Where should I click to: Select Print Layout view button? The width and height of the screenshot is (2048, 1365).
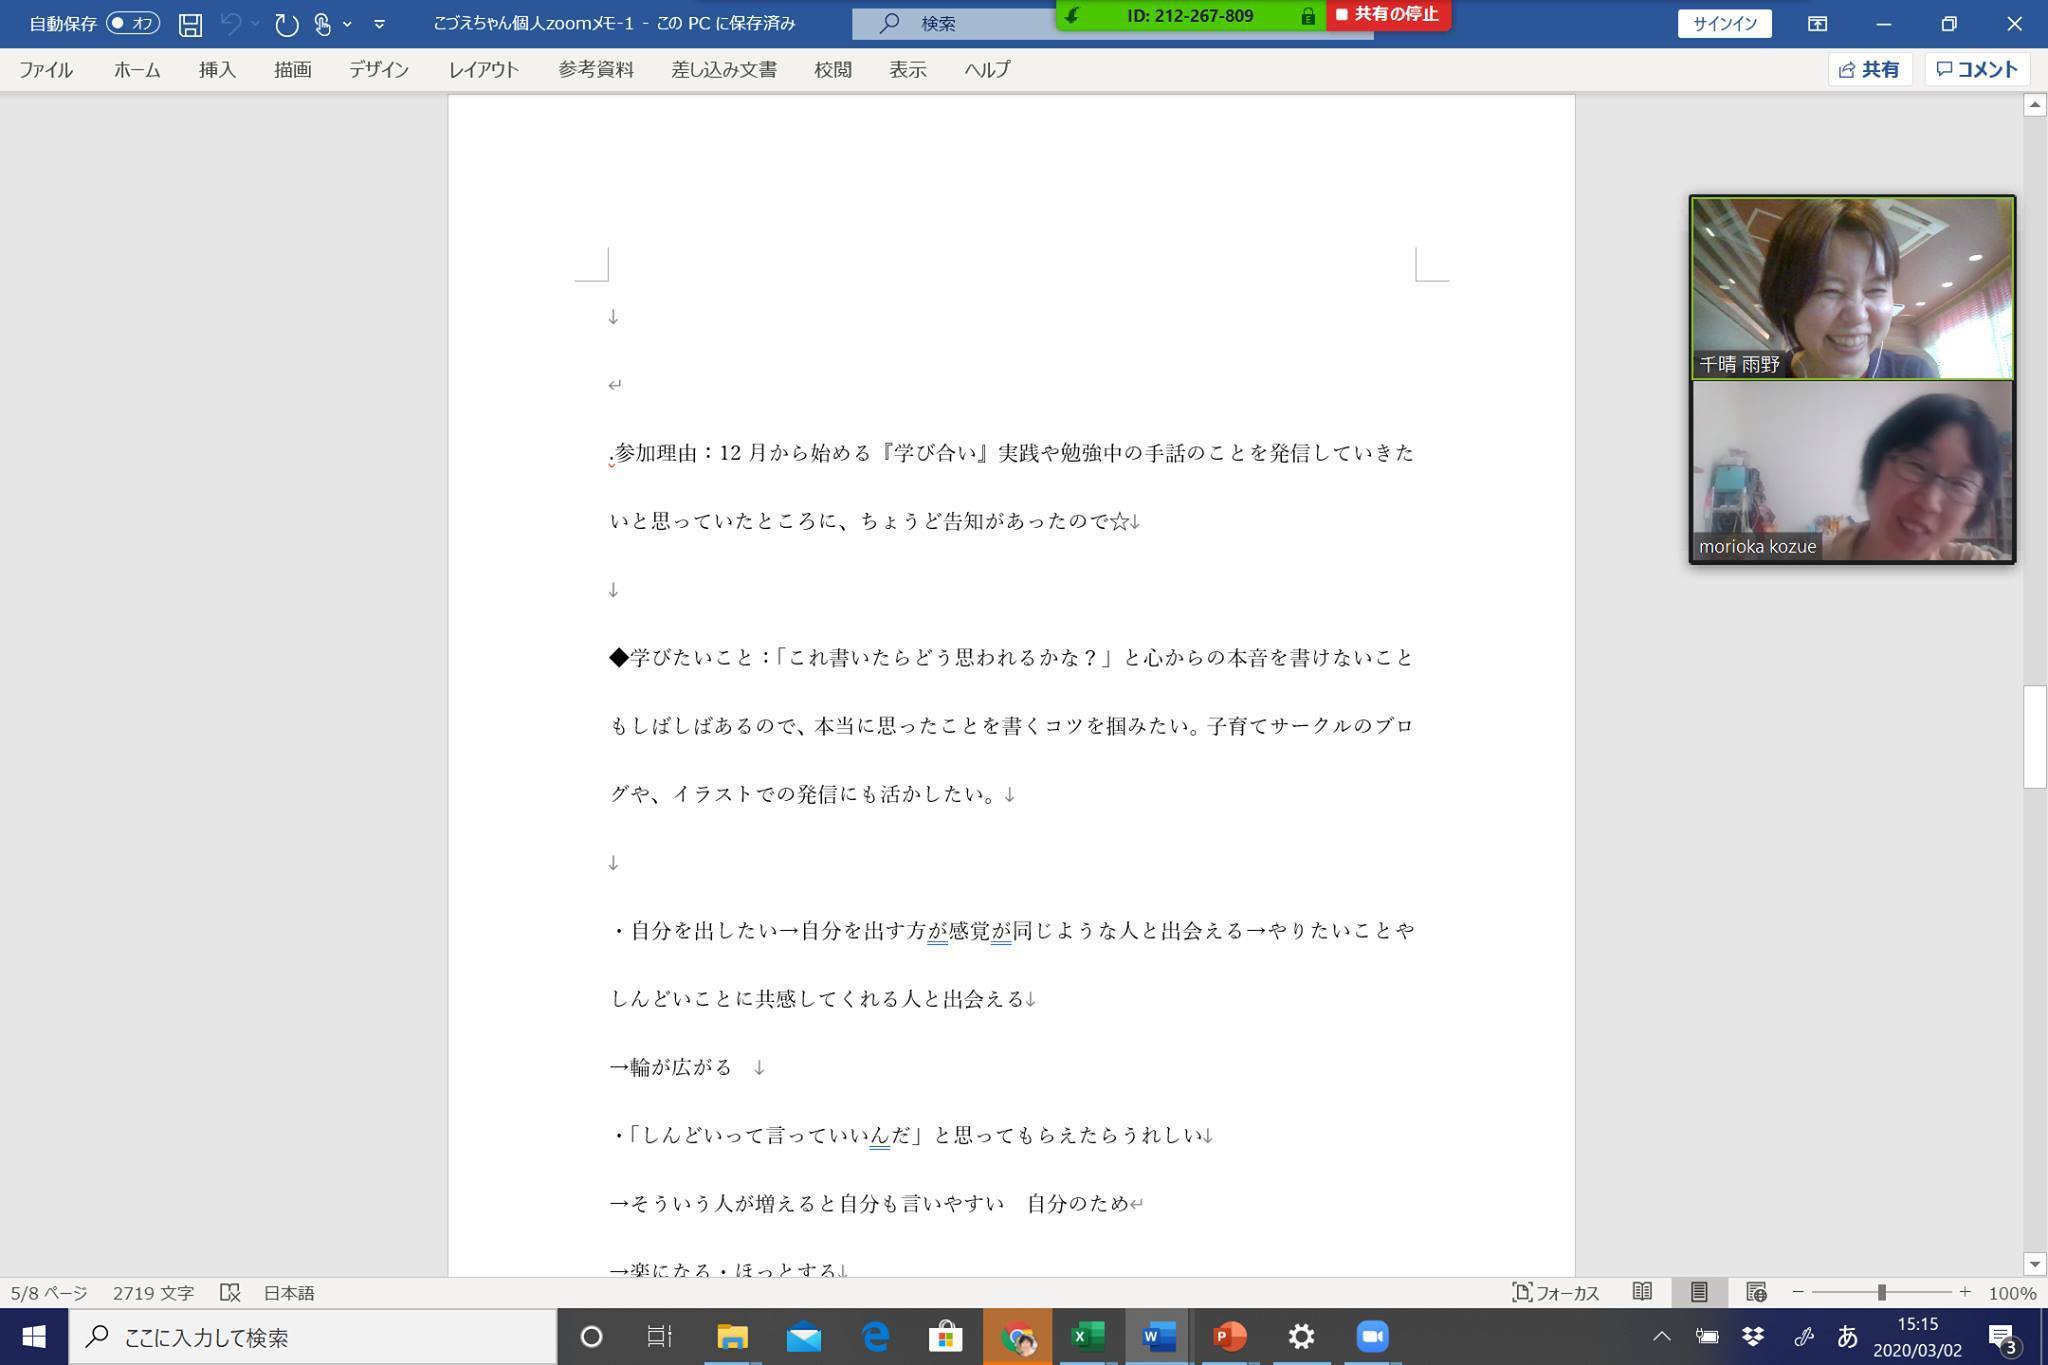pos(1699,1292)
